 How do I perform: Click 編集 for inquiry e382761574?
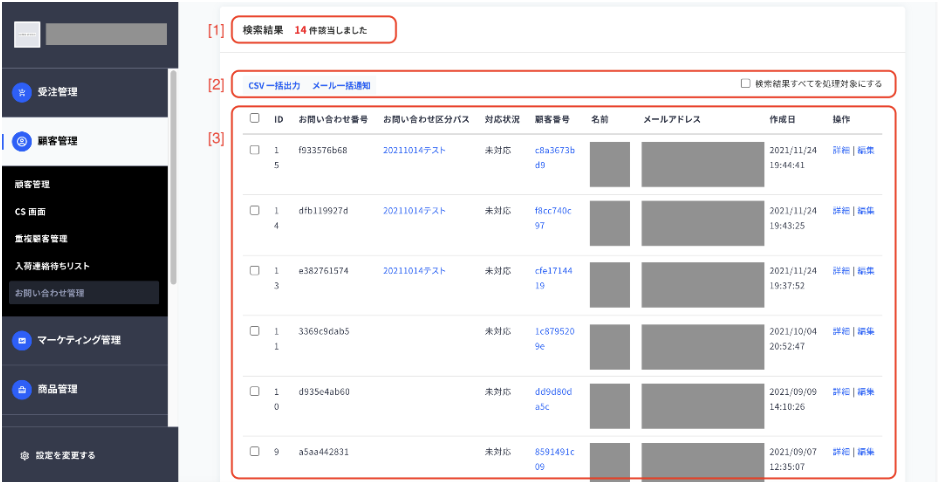click(866, 271)
